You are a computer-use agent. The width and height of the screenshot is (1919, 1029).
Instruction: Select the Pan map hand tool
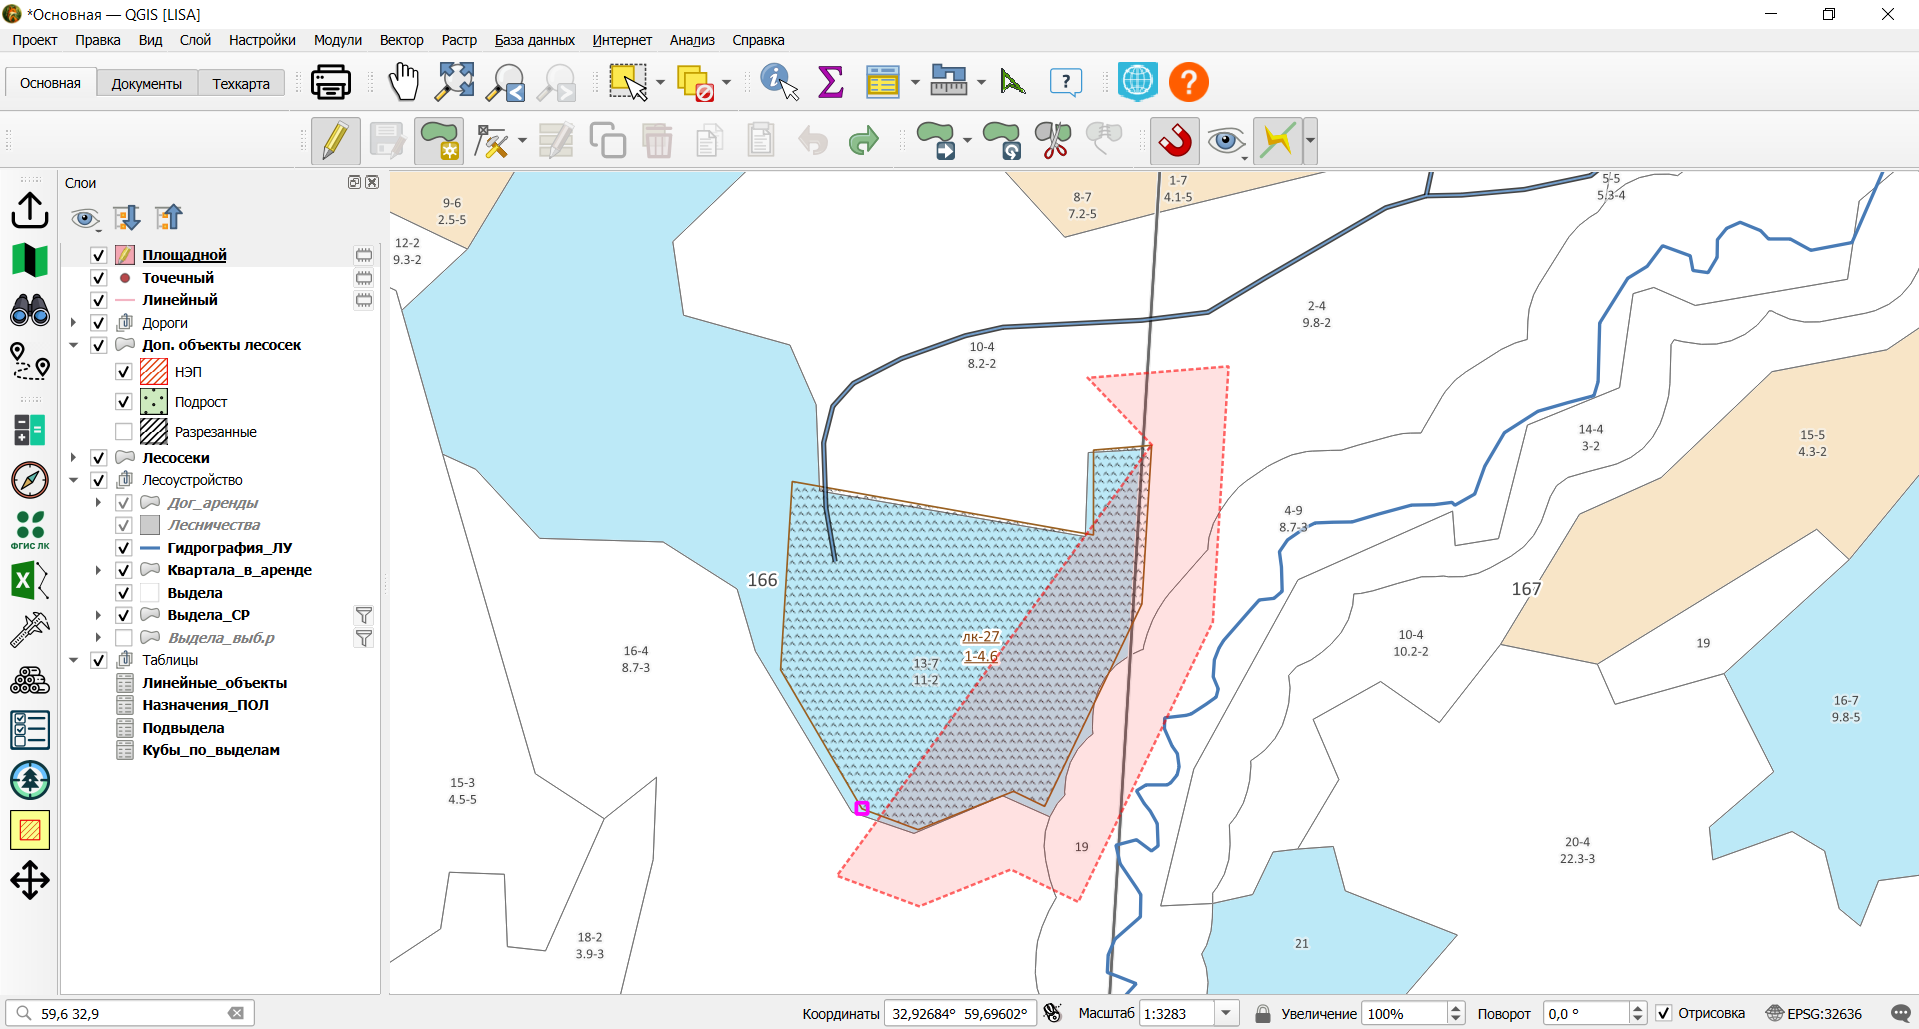[x=404, y=82]
